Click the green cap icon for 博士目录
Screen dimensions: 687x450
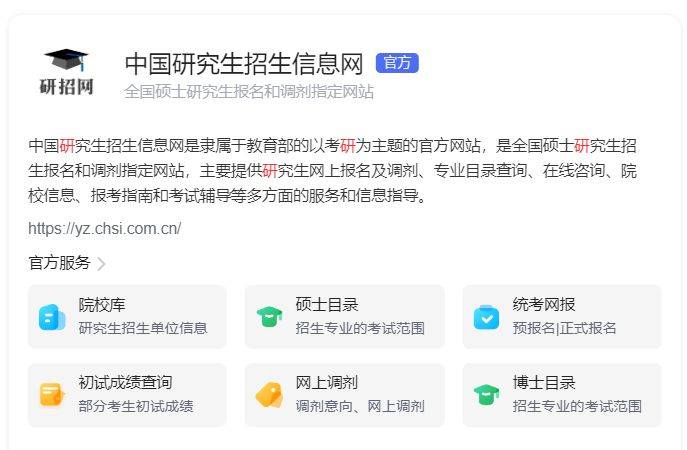click(x=486, y=395)
